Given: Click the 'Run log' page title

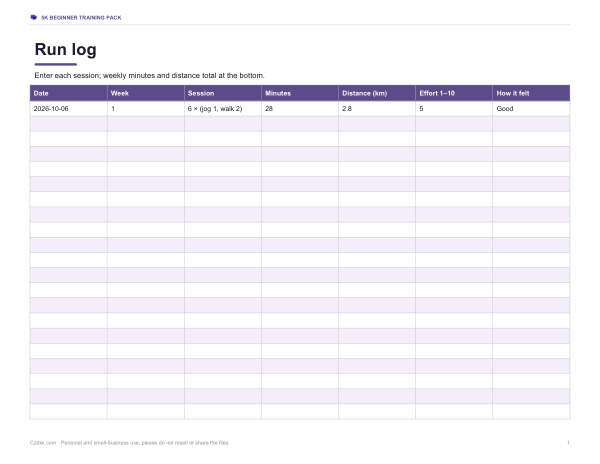Looking at the screenshot, I should tap(65, 49).
